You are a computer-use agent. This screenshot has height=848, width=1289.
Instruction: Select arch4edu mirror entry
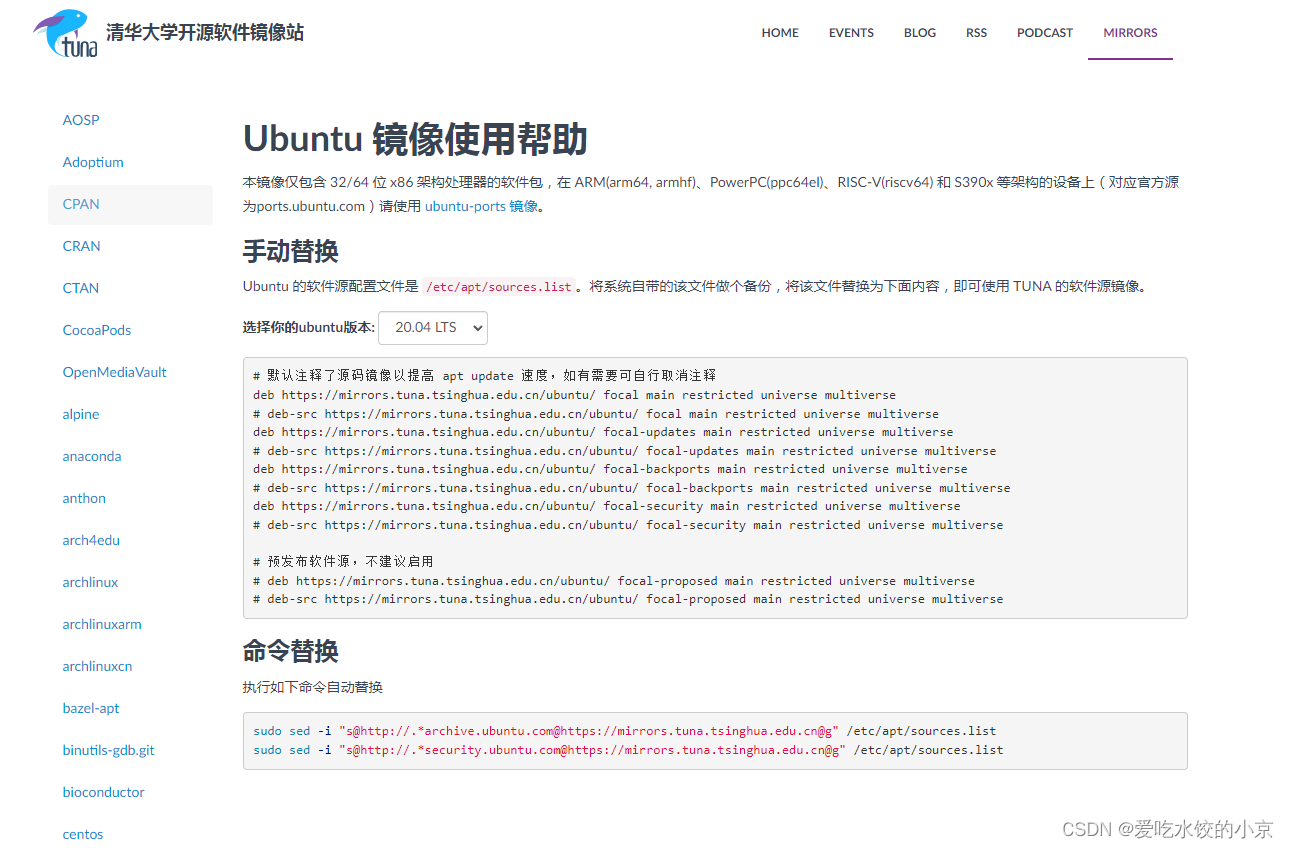(x=91, y=540)
